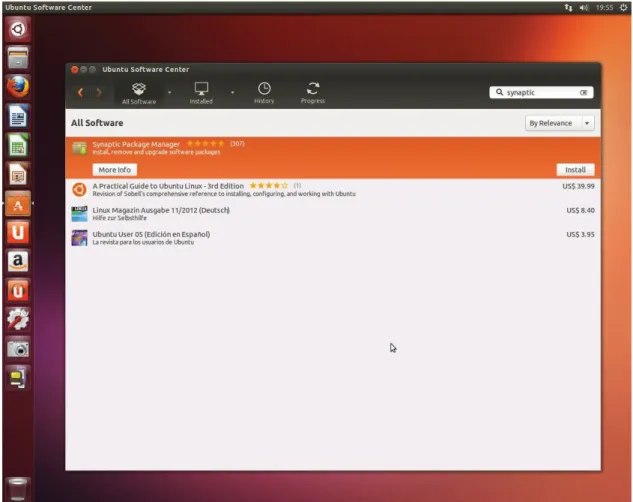Open the Progress view

pos(313,94)
